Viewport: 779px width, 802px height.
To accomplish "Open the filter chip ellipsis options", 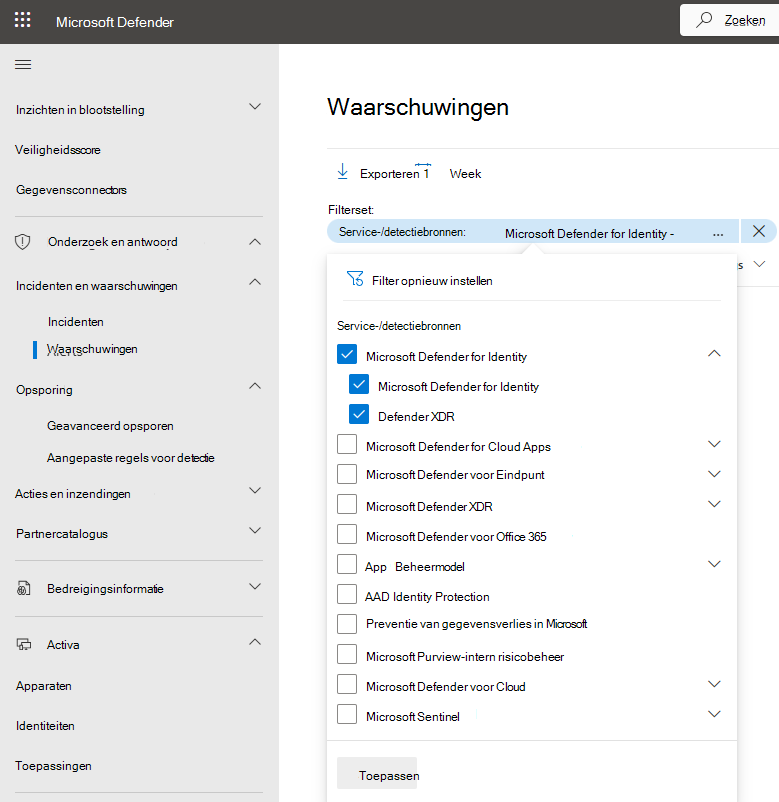I will (x=718, y=234).
